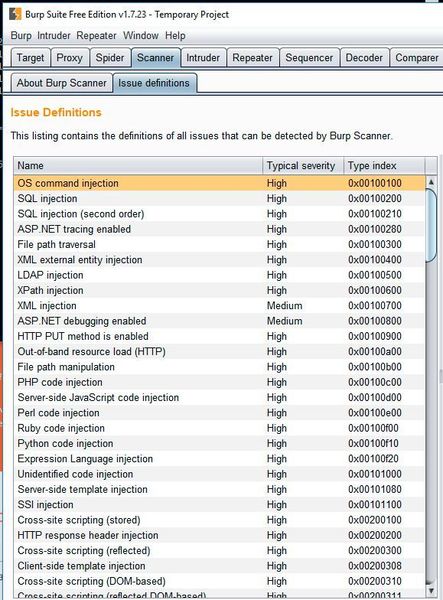Click Medium severity of XML injection
The height and width of the screenshot is (600, 443).
click(x=285, y=306)
